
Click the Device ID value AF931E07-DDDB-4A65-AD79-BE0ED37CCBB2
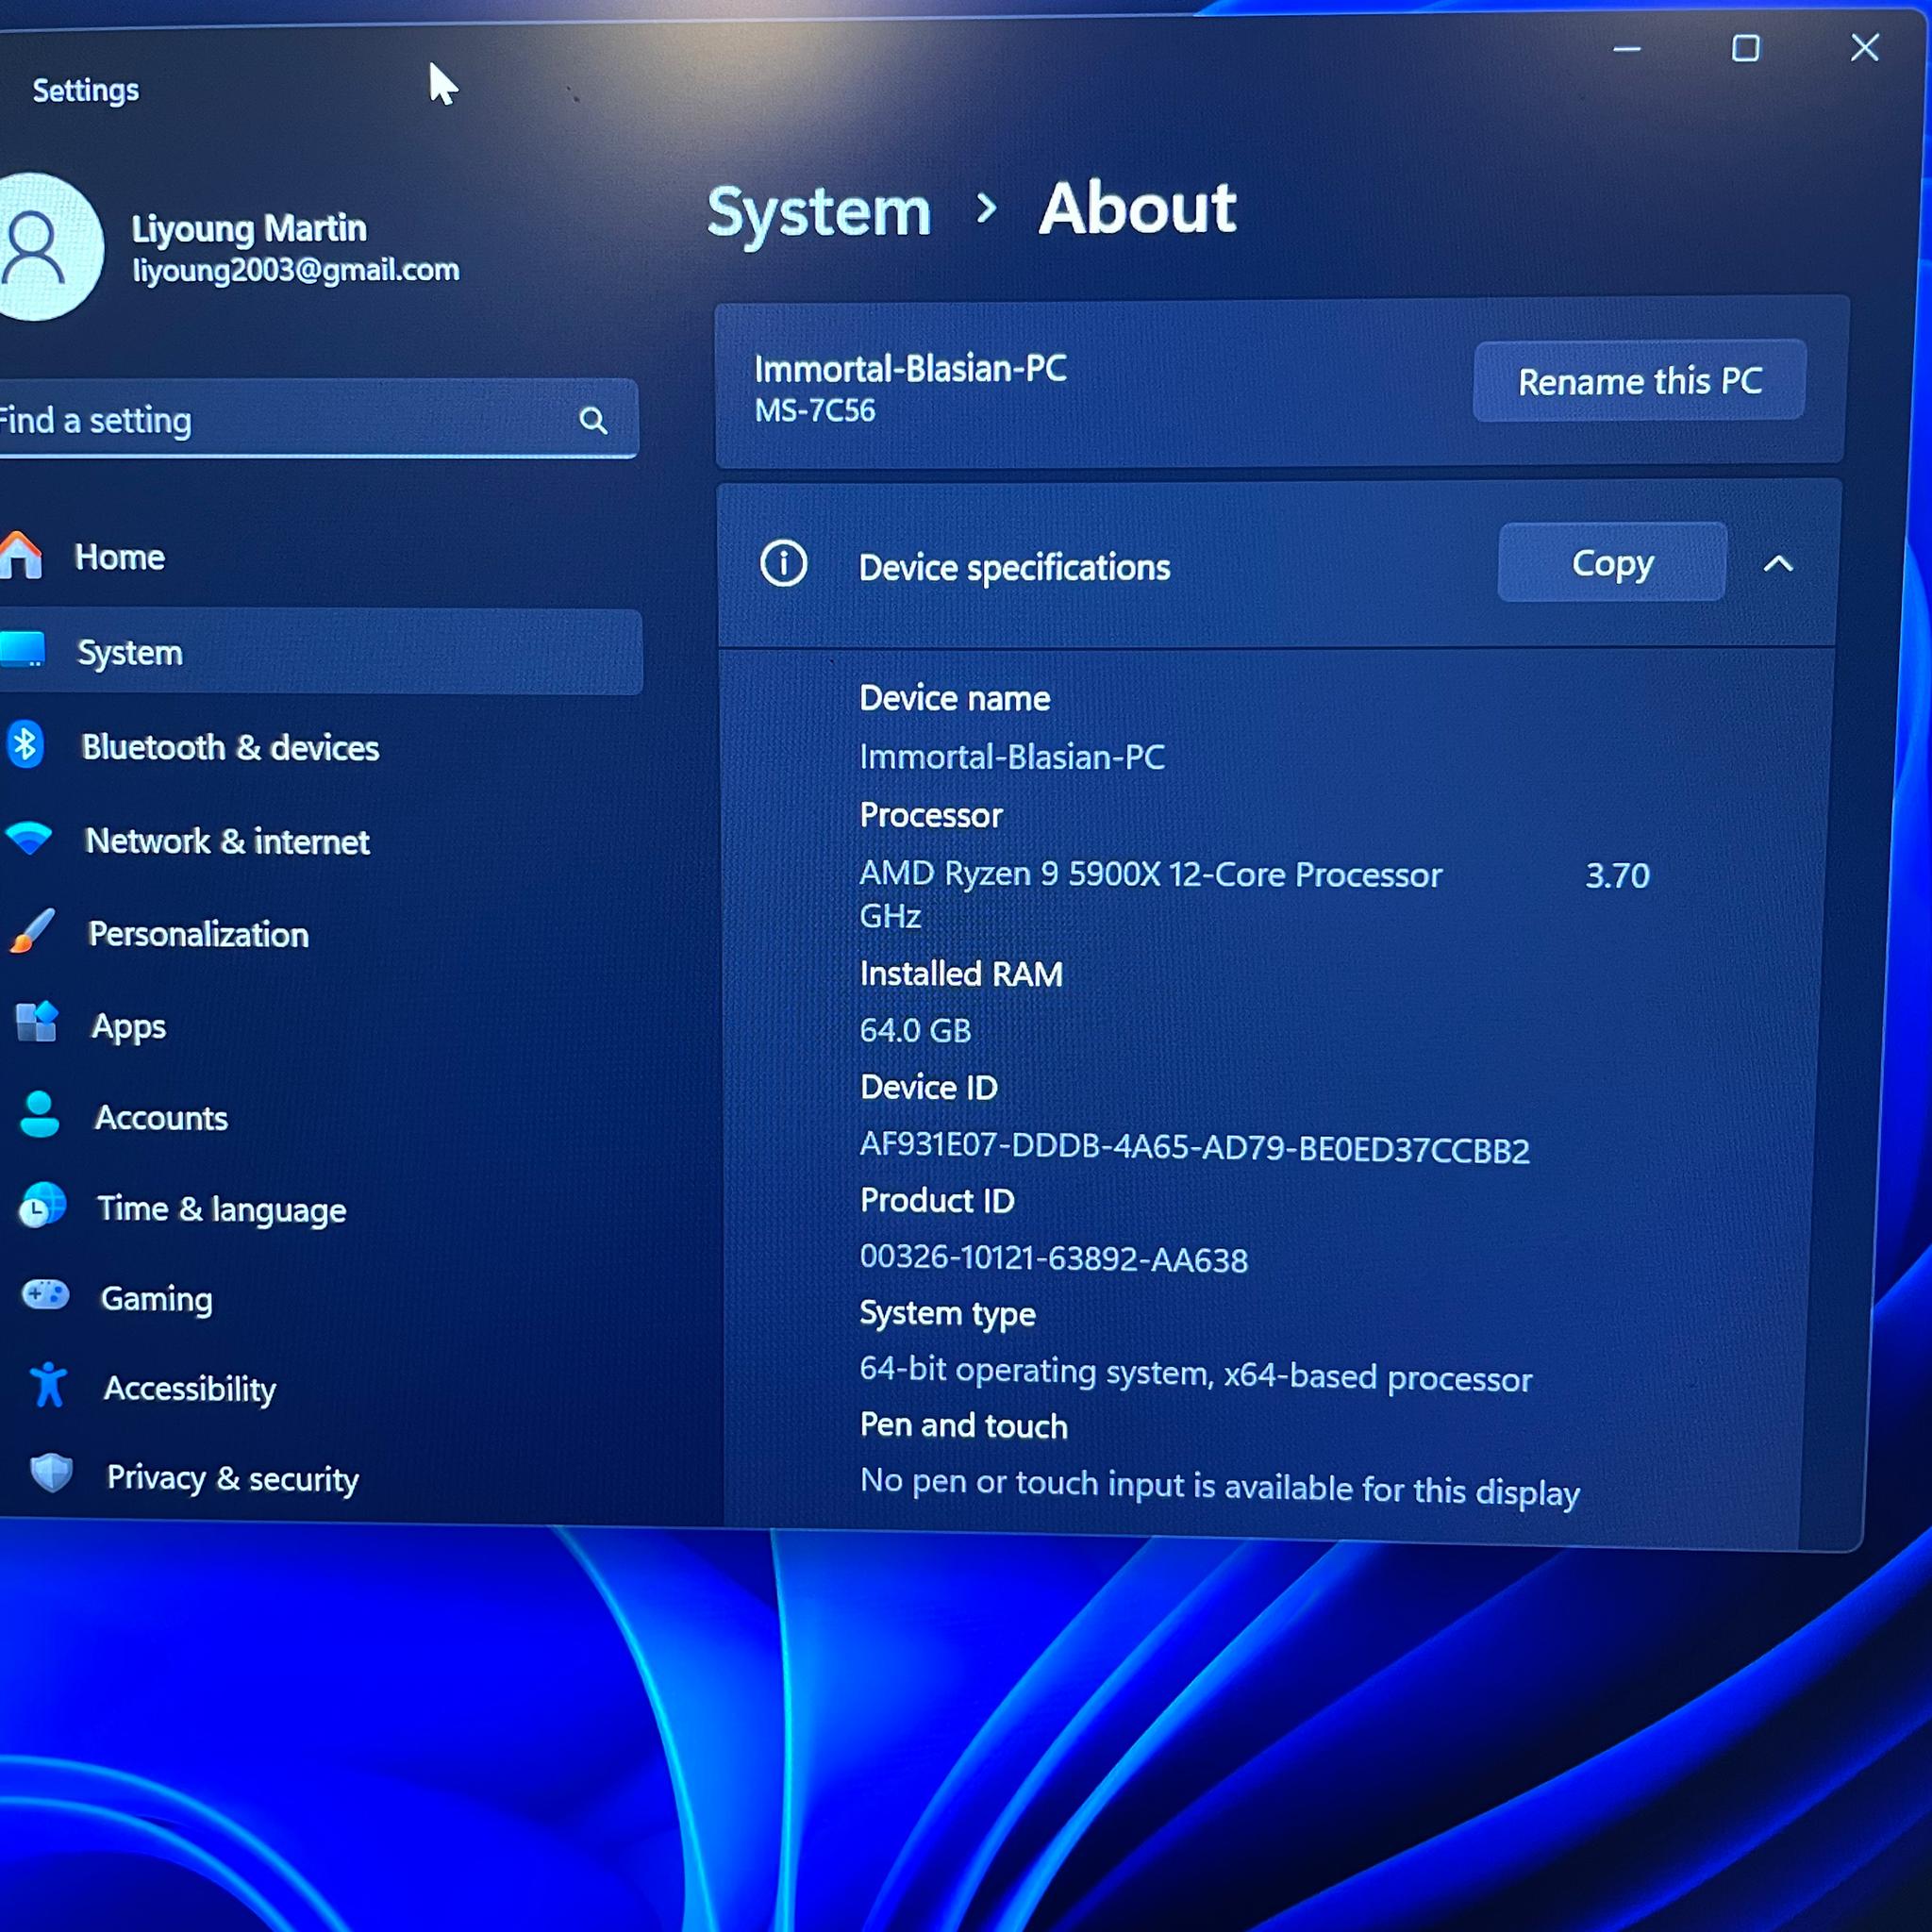pos(1194,1147)
